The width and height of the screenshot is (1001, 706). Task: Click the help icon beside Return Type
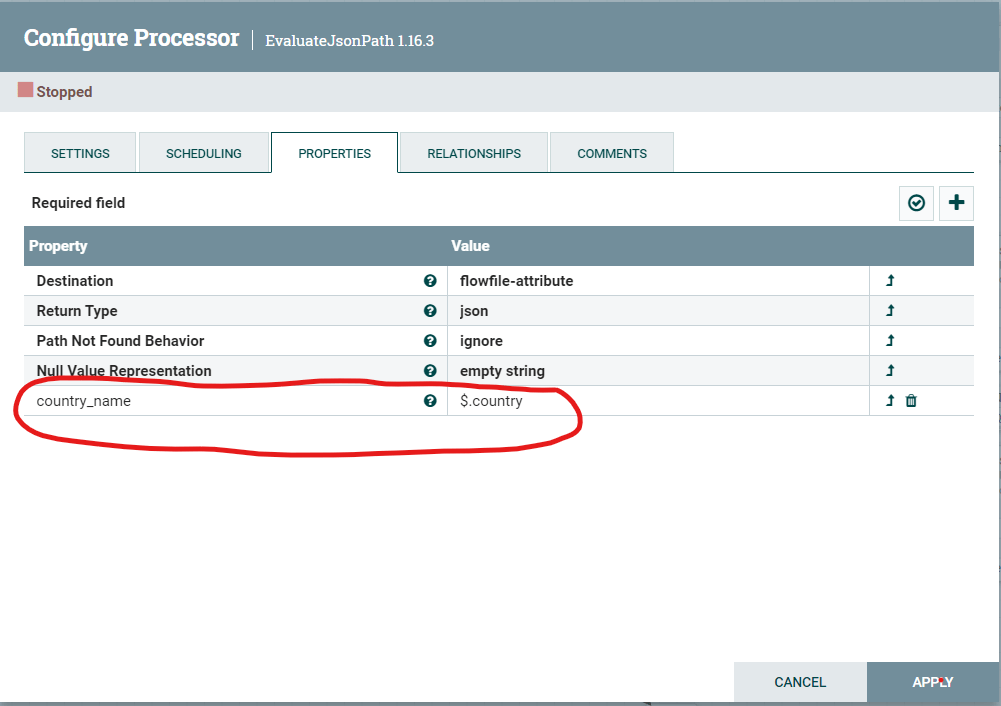click(430, 311)
